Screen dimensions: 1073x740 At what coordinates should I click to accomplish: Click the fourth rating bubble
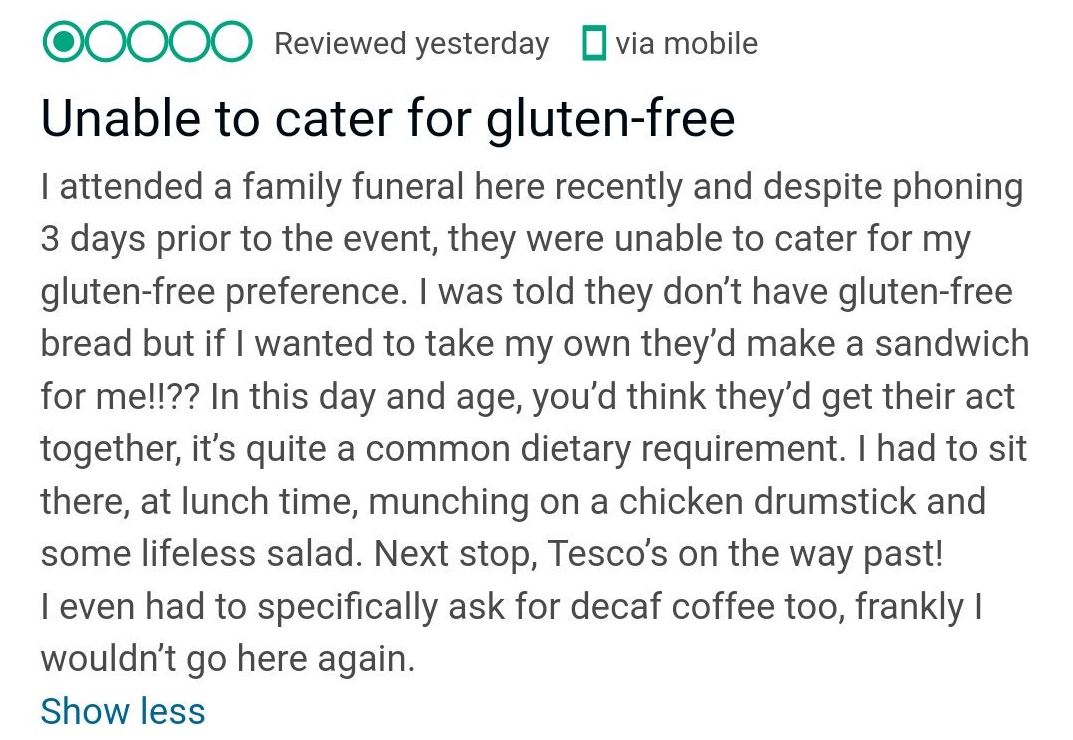coord(188,42)
